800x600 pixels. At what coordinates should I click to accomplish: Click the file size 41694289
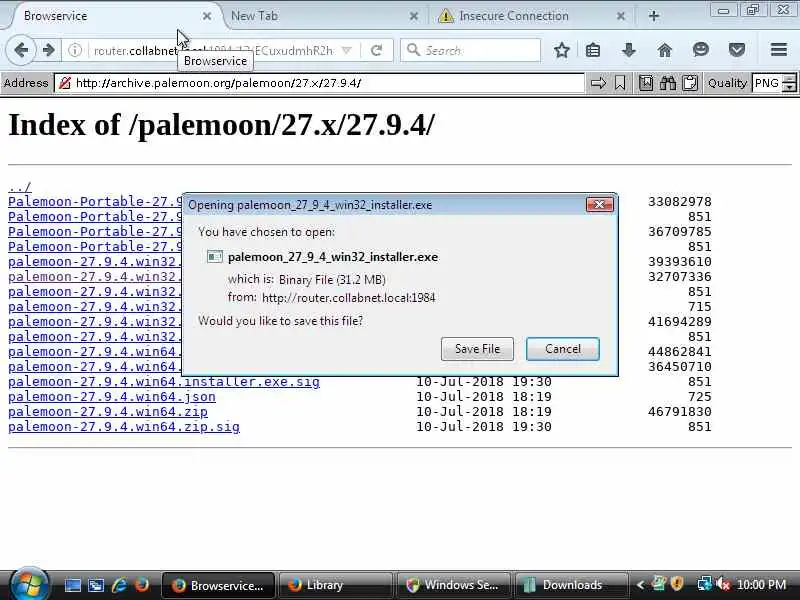click(x=680, y=321)
